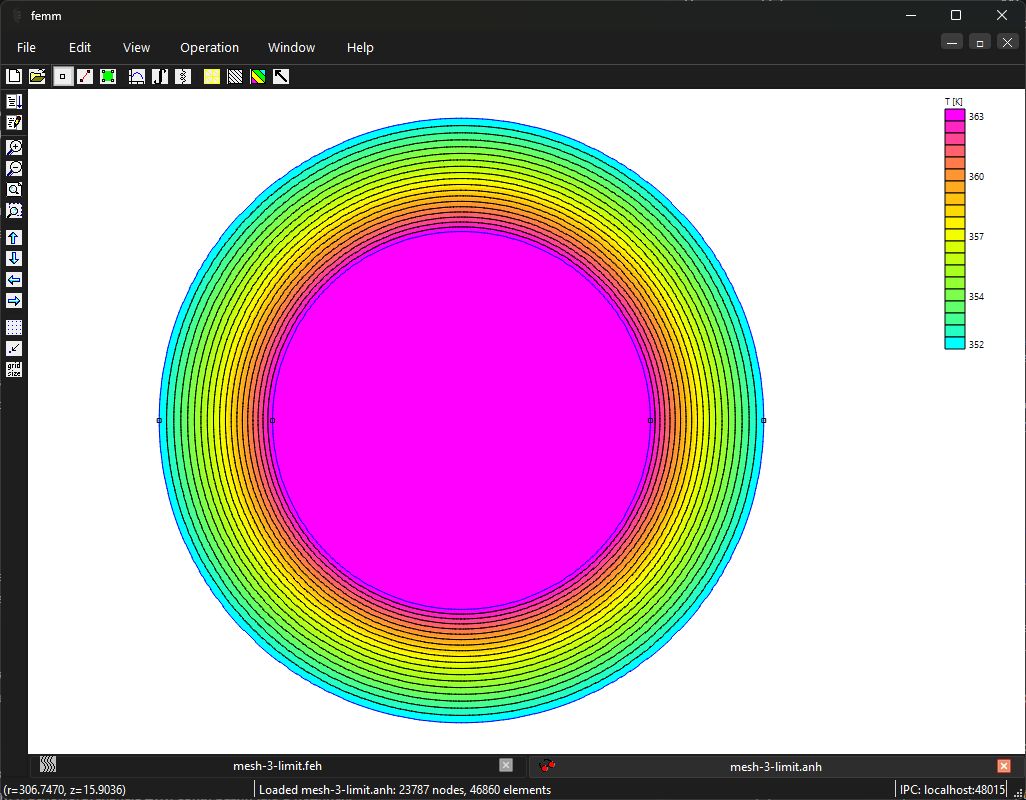Screen dimensions: 1026x800
Task: Switch to the mesh-3-limit.feh tab
Action: [x=277, y=765]
